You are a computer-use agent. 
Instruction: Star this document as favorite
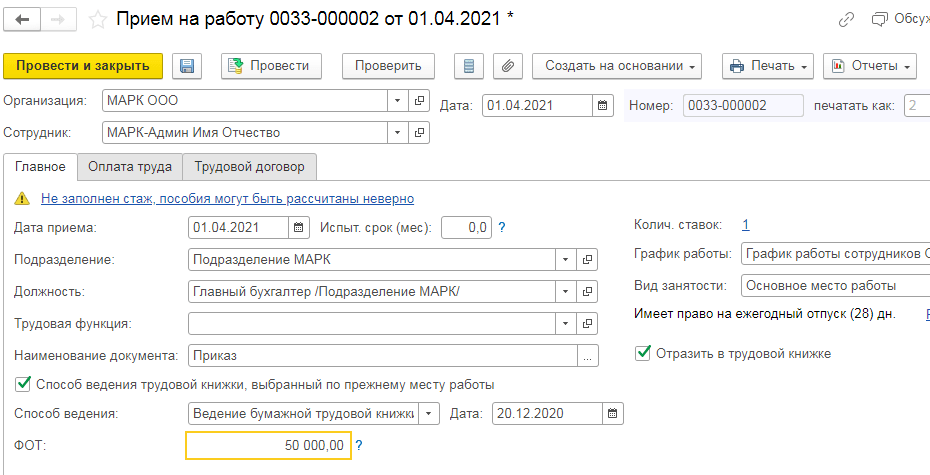click(97, 19)
